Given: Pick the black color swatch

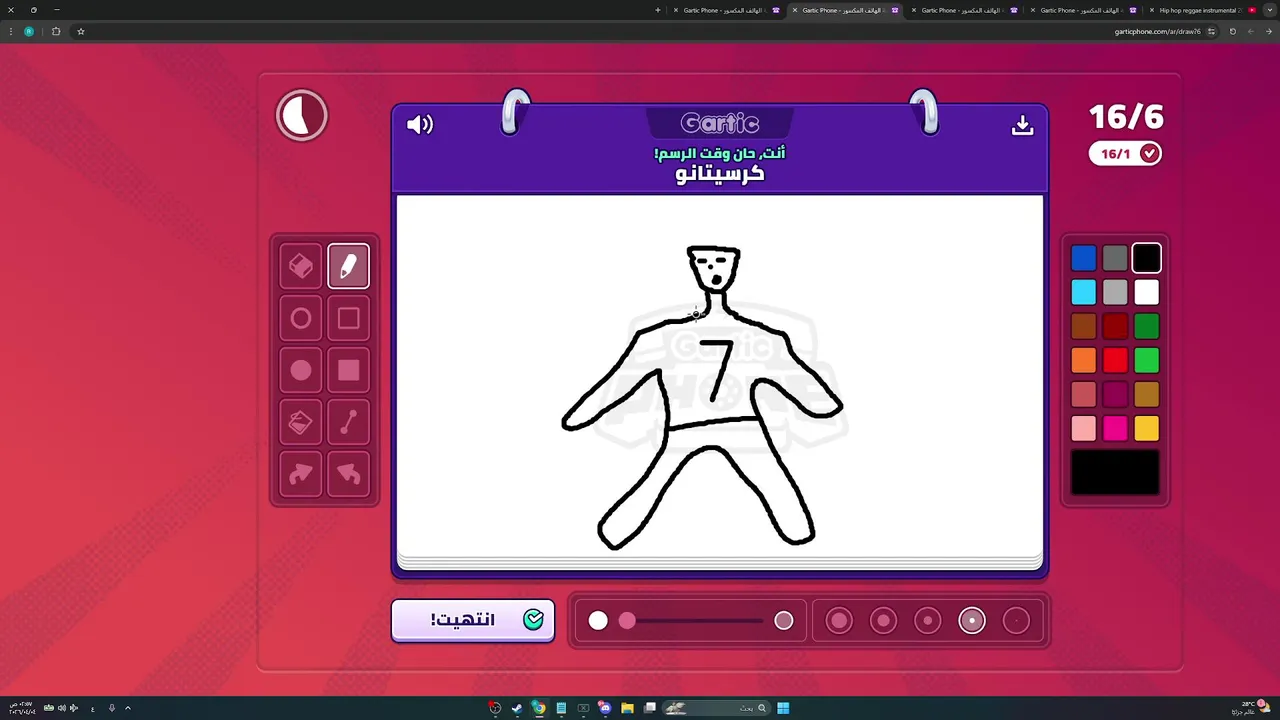Looking at the screenshot, I should point(1147,258).
